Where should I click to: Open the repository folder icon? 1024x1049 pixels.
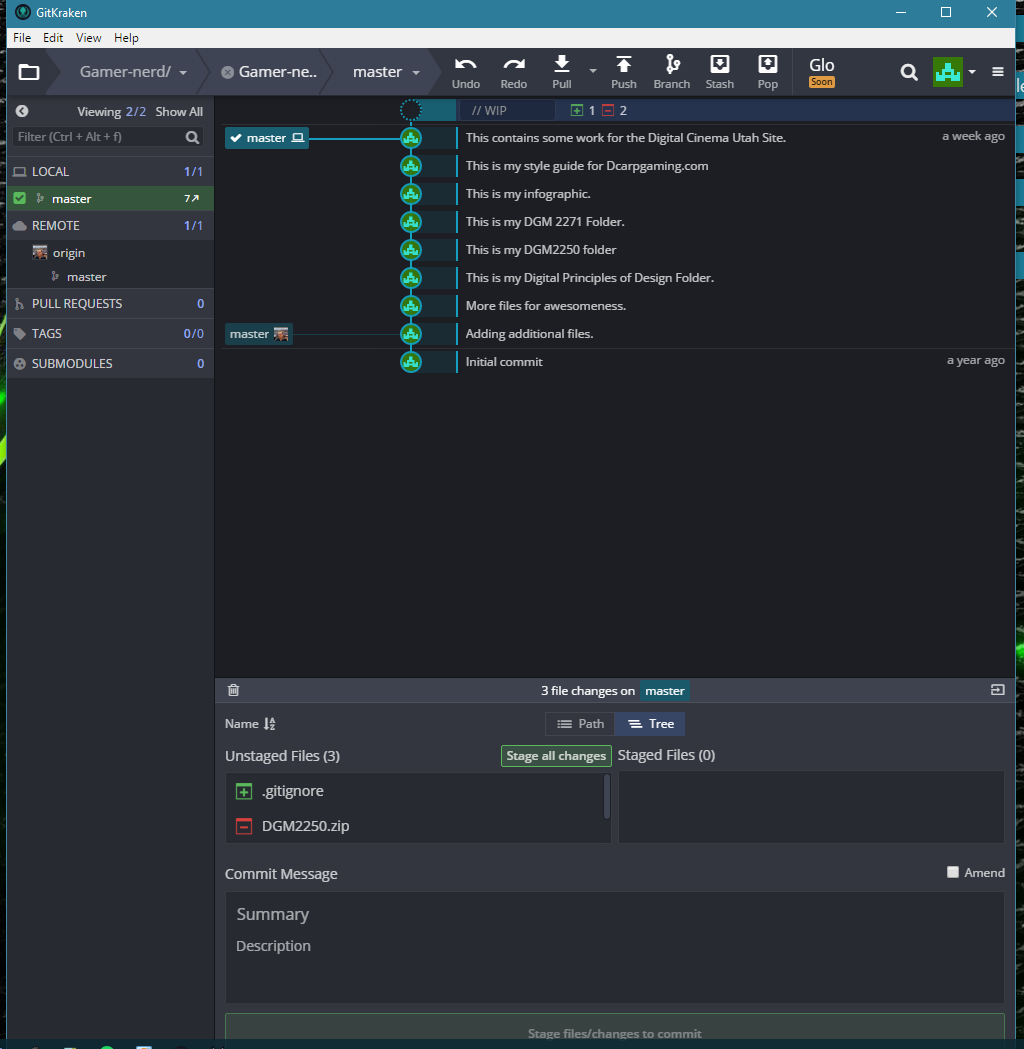[x=29, y=72]
